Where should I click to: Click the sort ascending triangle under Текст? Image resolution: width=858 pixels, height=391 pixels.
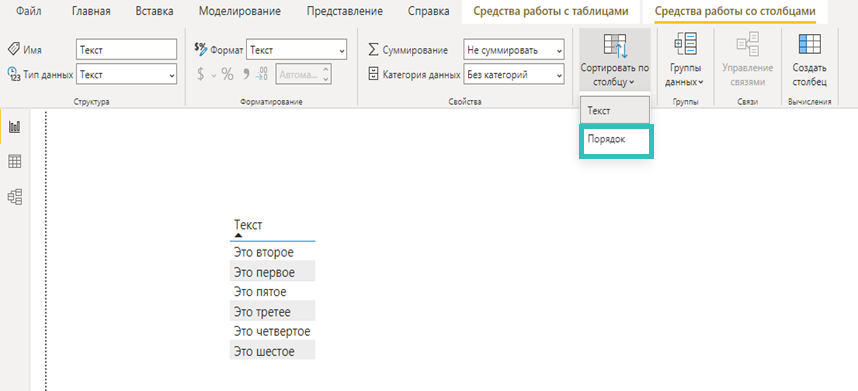coord(239,235)
